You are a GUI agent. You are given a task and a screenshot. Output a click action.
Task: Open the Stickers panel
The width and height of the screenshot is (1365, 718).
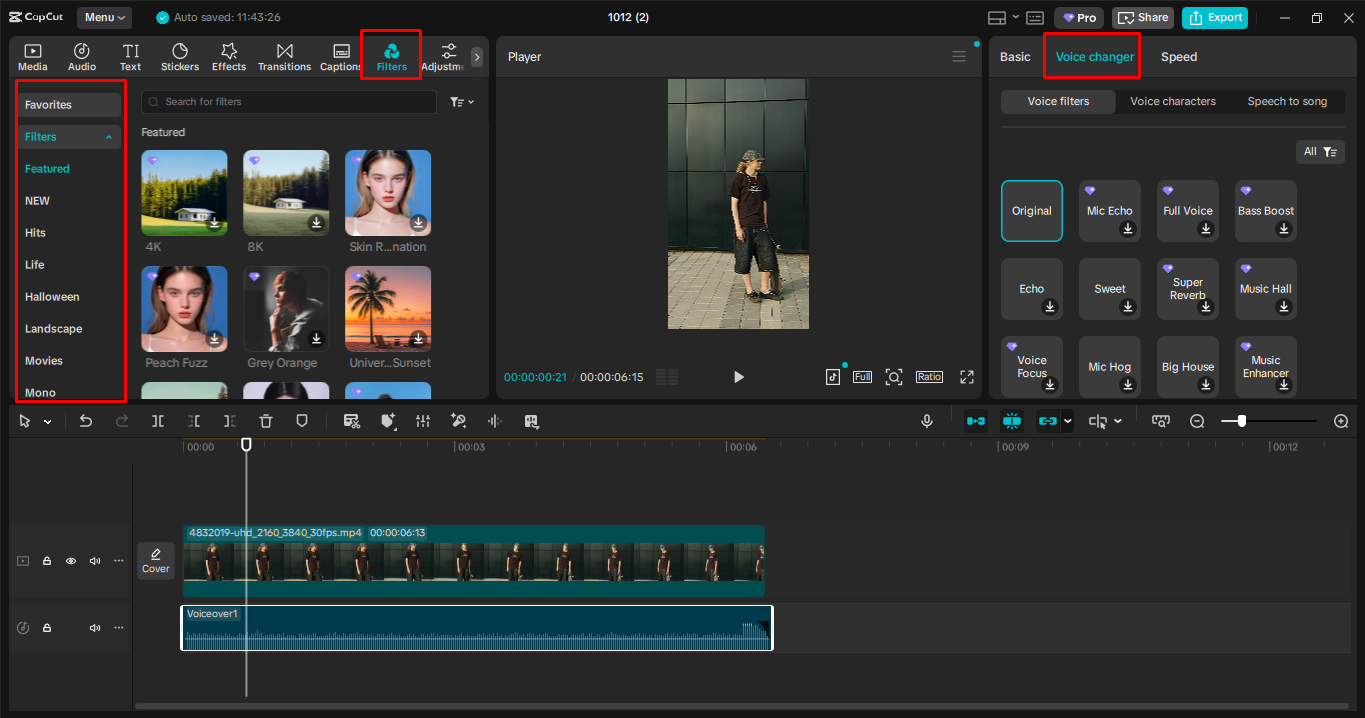180,55
